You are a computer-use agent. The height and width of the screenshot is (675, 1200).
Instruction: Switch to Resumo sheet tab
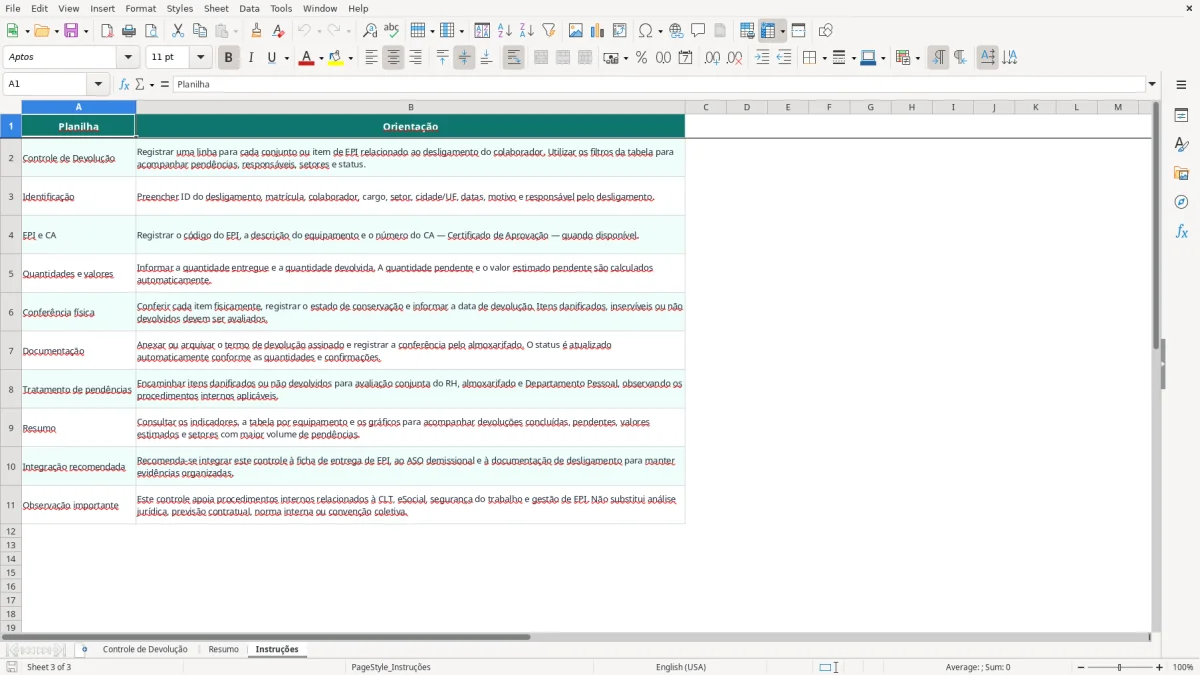[223, 649]
